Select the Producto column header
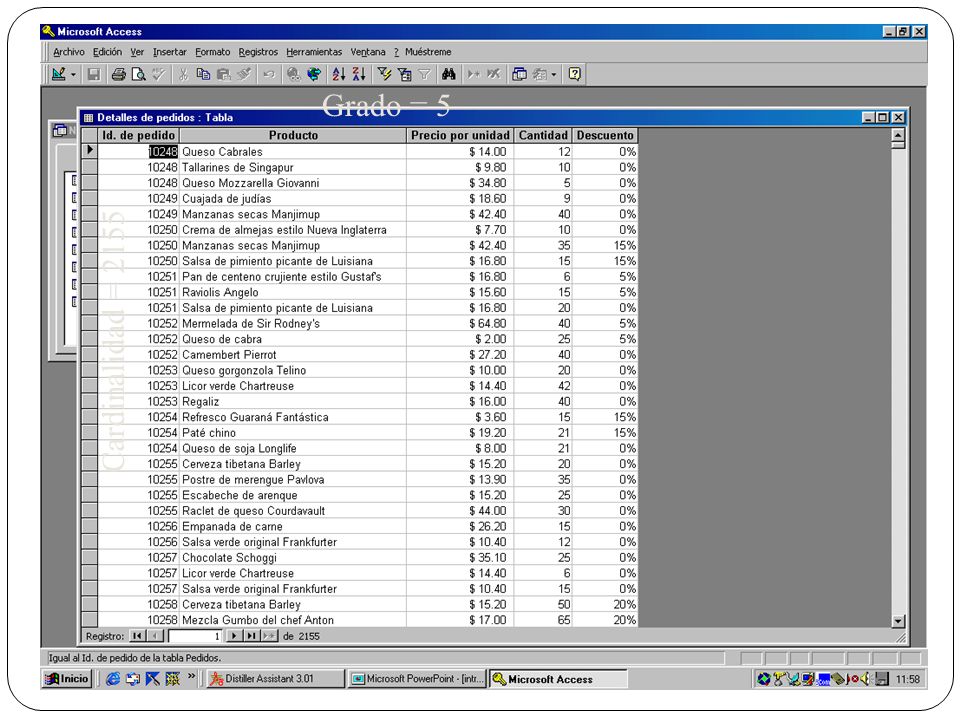Screen dimensions: 960x720 tap(293, 135)
